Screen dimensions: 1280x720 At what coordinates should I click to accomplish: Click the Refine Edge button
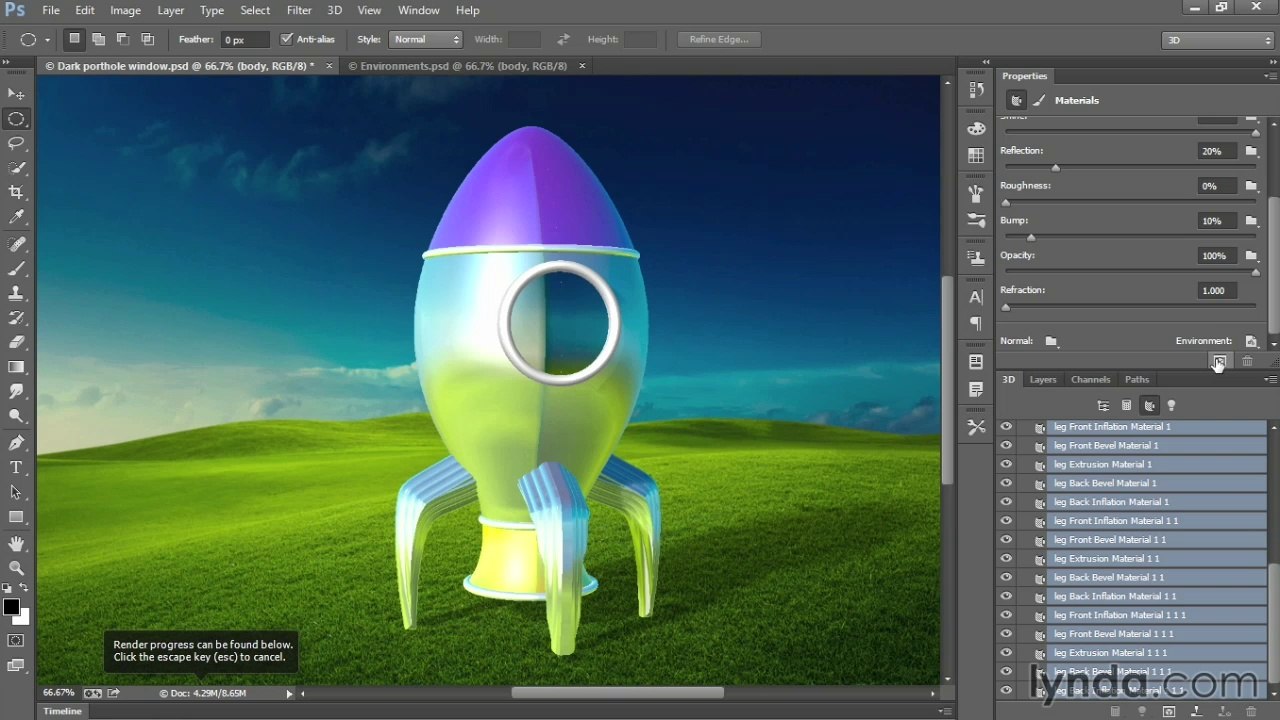coord(719,39)
